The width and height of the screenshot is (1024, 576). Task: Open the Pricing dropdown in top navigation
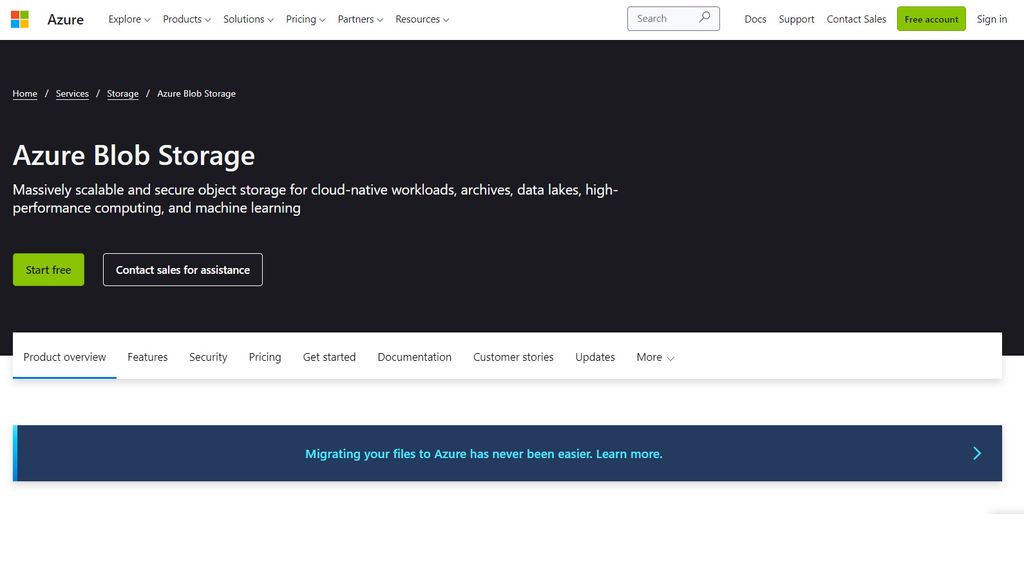(x=305, y=19)
